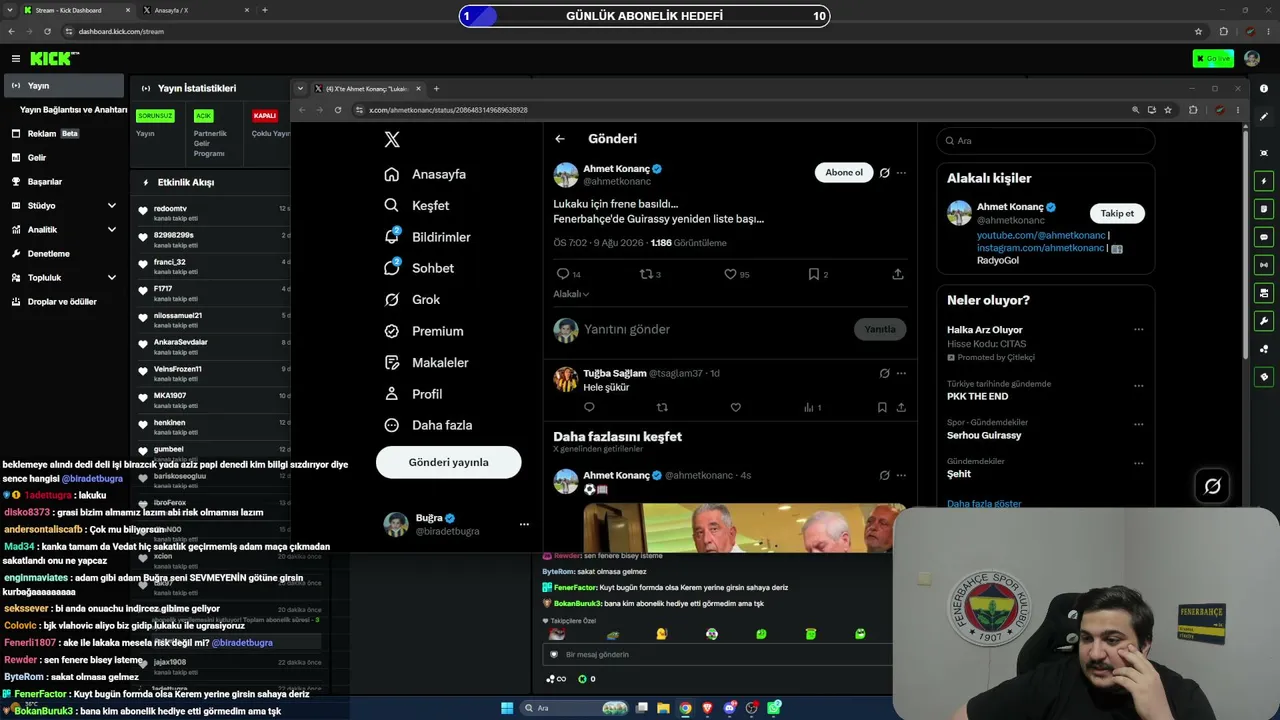Open the floating Grok button
Screen dimensions: 1280x720
pyautogui.click(x=1212, y=486)
